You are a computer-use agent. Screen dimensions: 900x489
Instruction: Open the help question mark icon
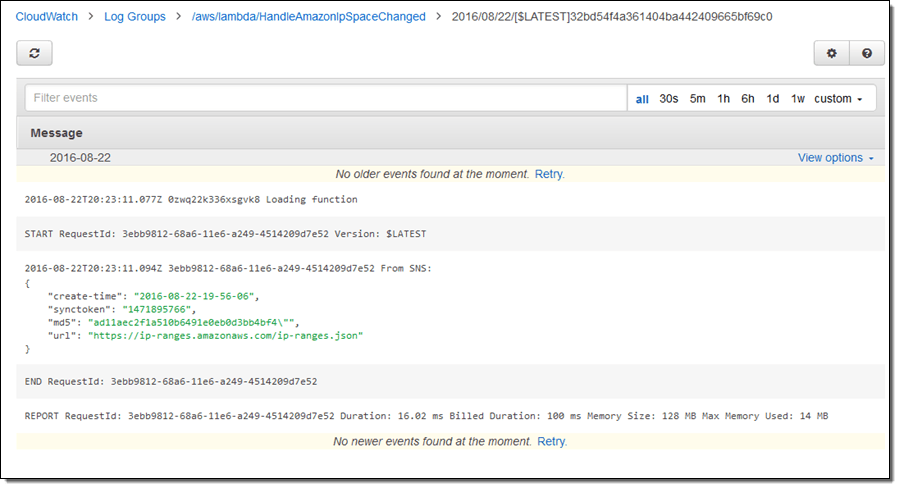(x=867, y=53)
